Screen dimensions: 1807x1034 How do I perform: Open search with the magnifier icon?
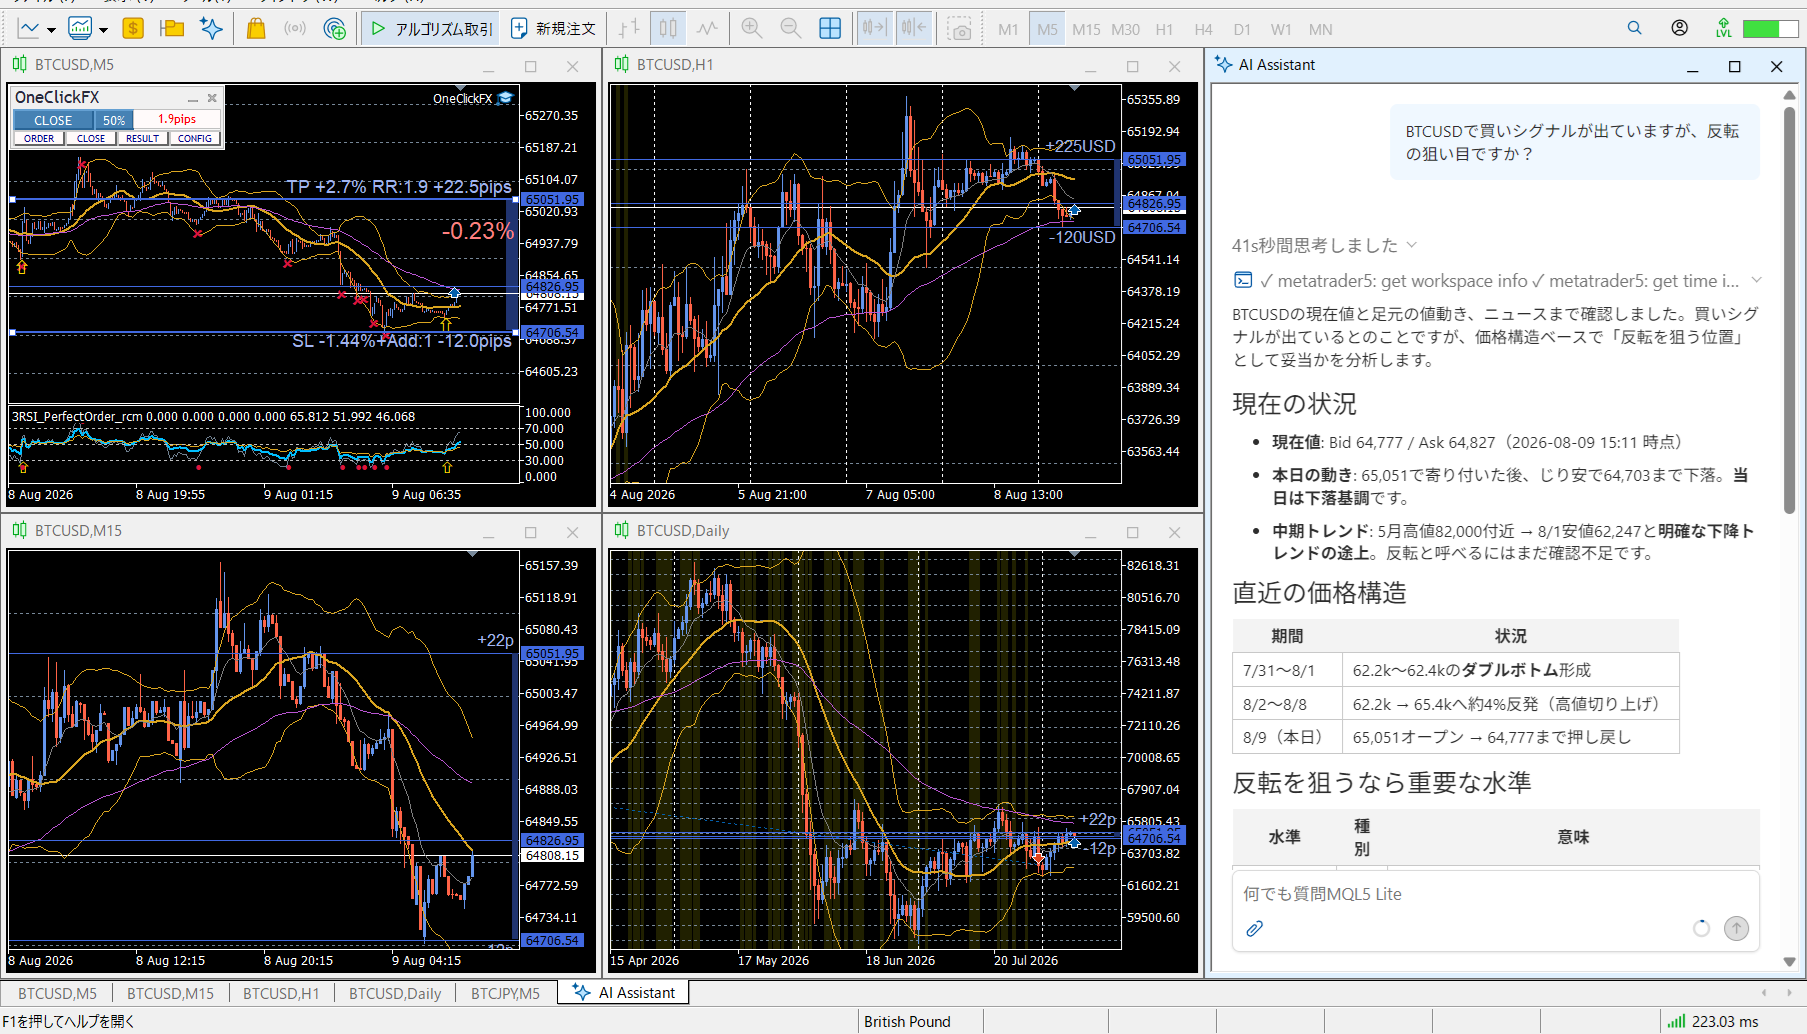click(x=1635, y=28)
